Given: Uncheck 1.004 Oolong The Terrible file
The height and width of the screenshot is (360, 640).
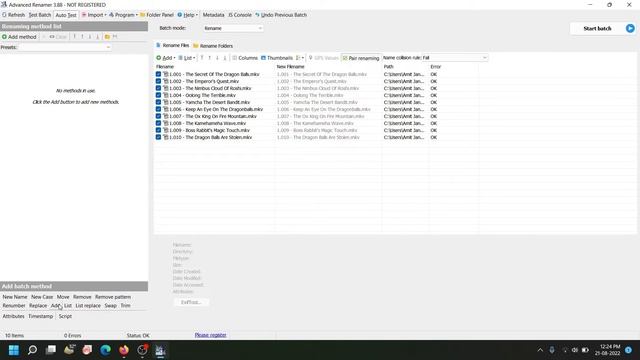Looking at the screenshot, I should 158,95.
